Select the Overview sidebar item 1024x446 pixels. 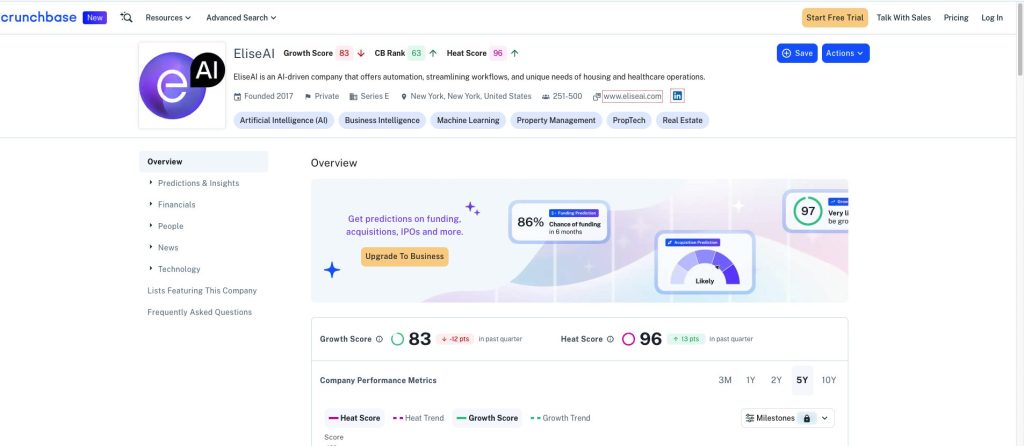click(203, 161)
